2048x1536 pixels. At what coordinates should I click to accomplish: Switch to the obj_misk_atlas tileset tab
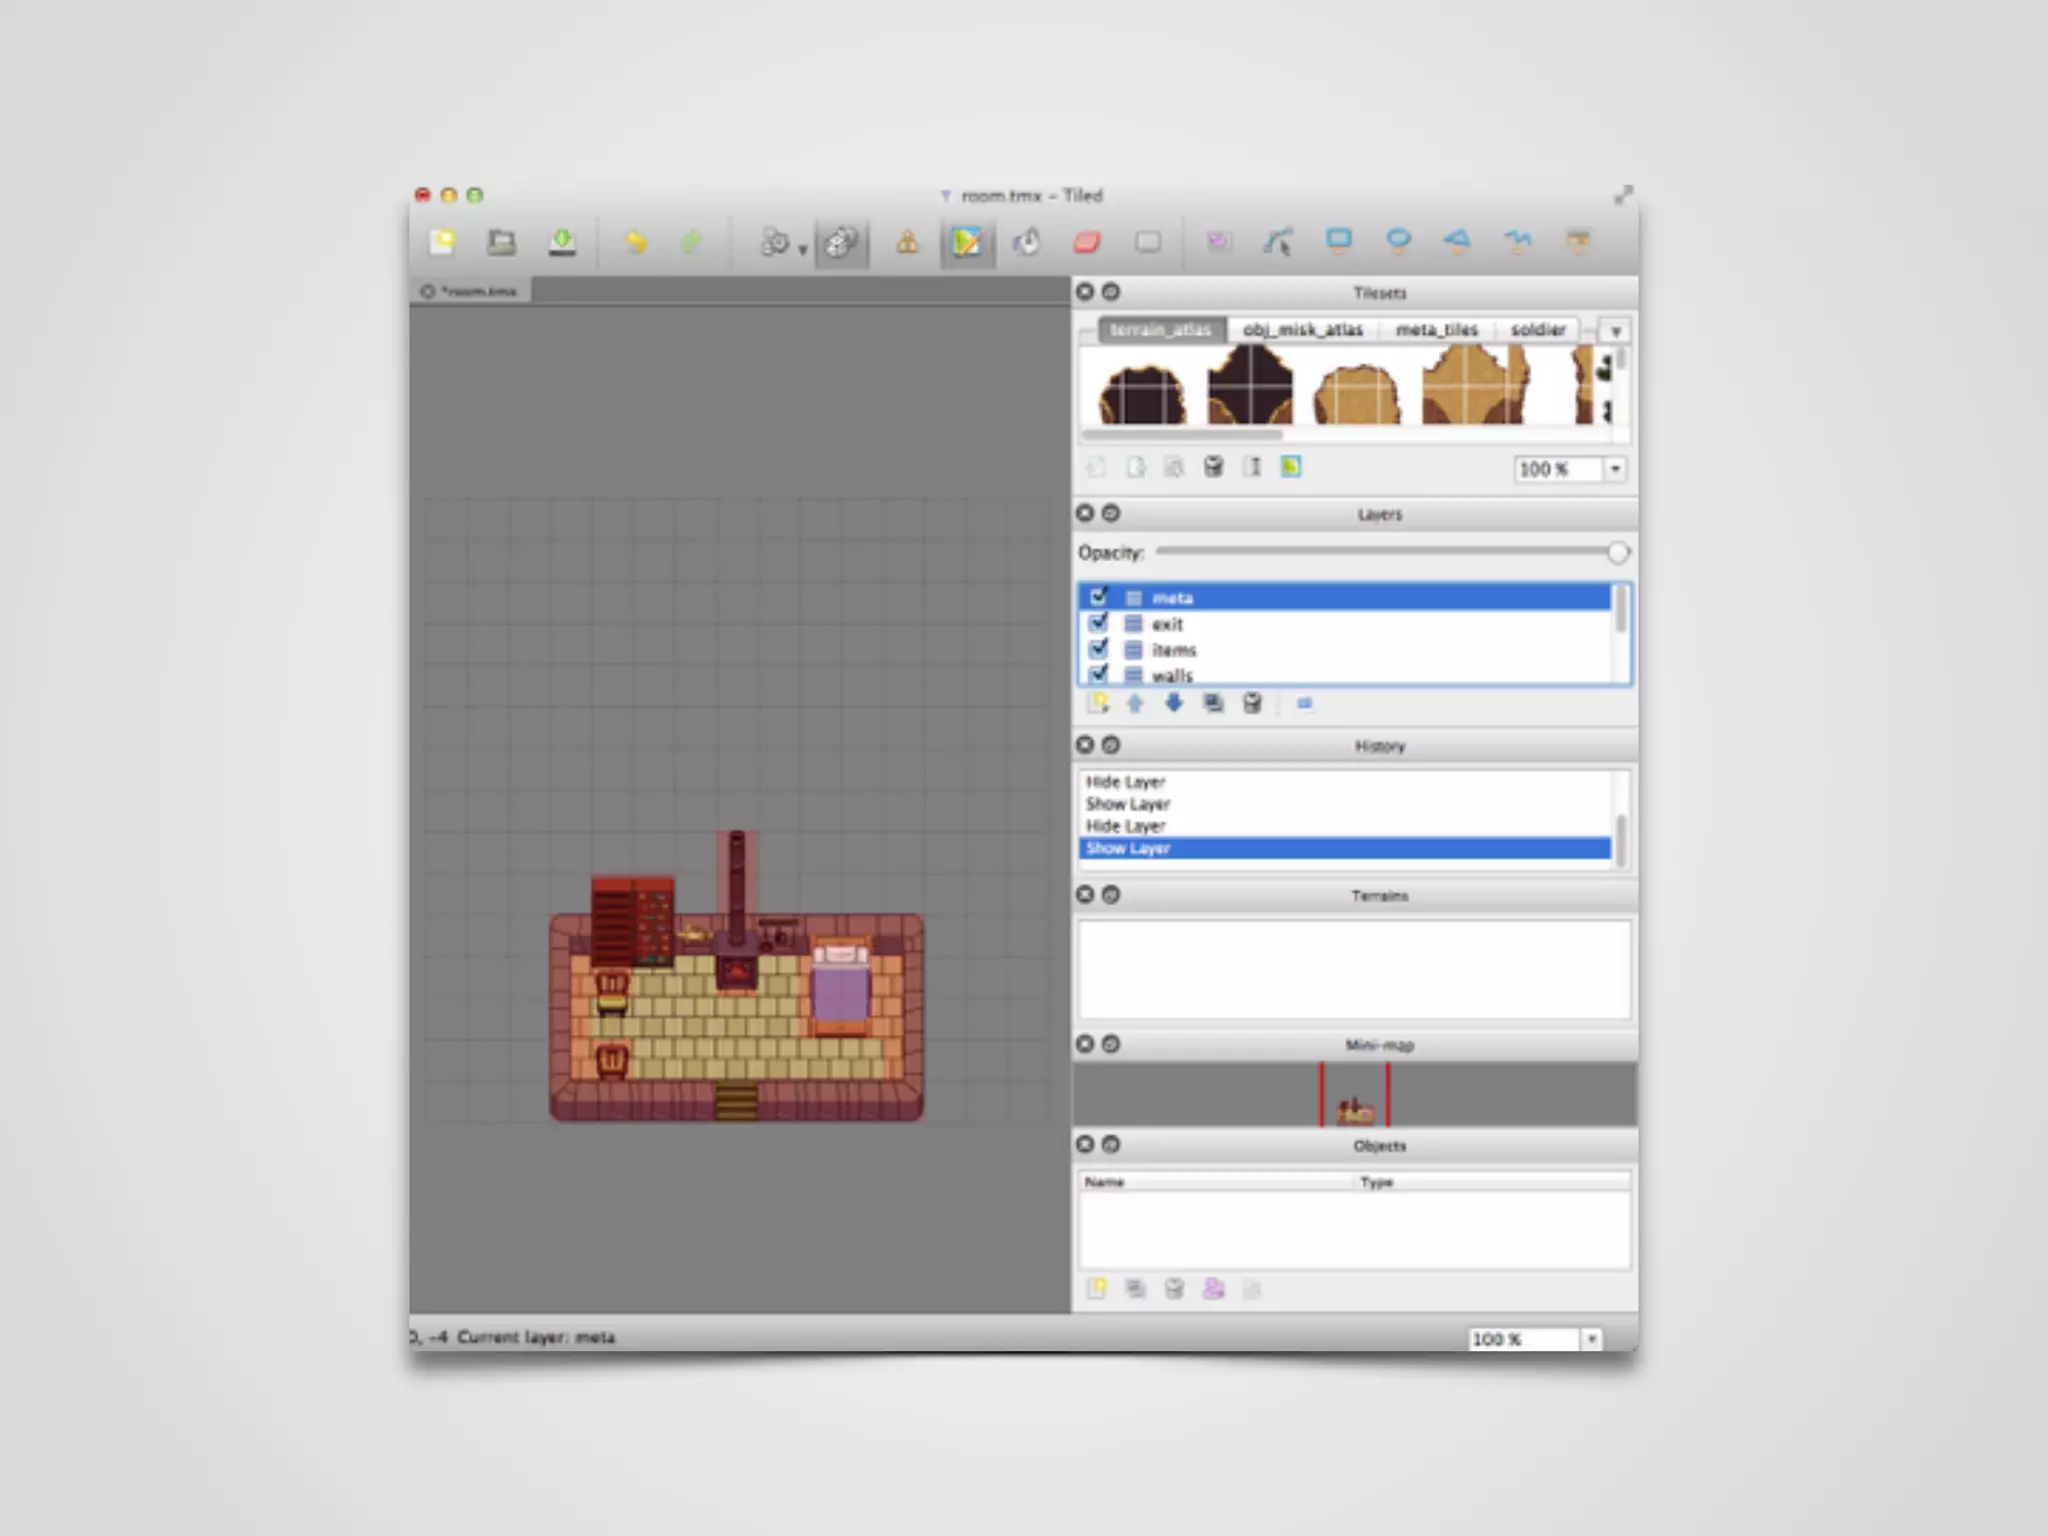coord(1302,330)
